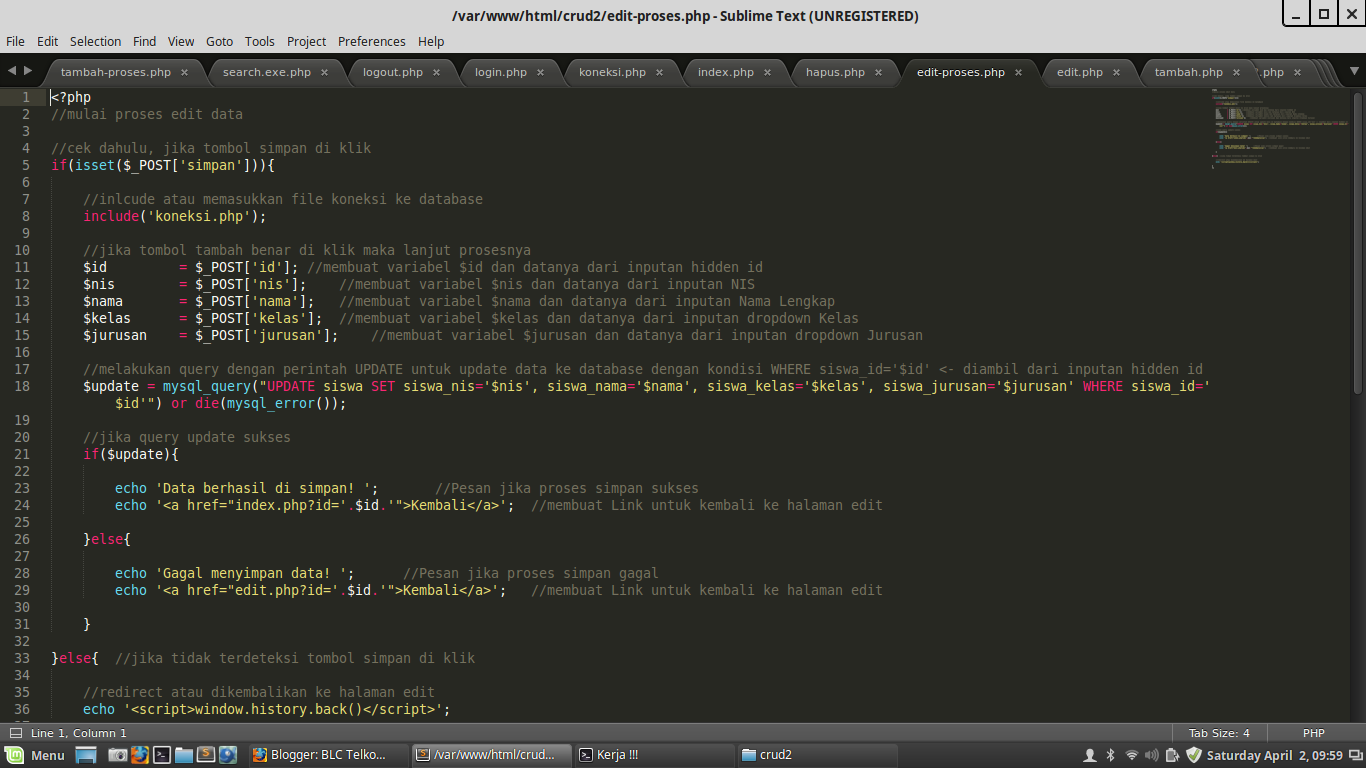This screenshot has width=1366, height=768.
Task: Launch Firefox from the taskbar launcher
Action: (139, 755)
